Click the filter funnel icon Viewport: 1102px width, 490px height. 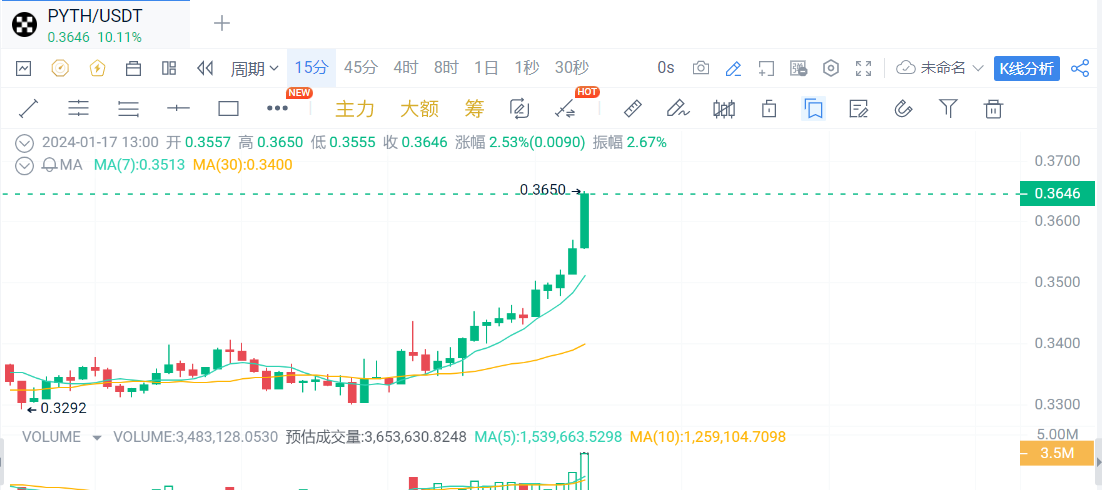[x=948, y=108]
